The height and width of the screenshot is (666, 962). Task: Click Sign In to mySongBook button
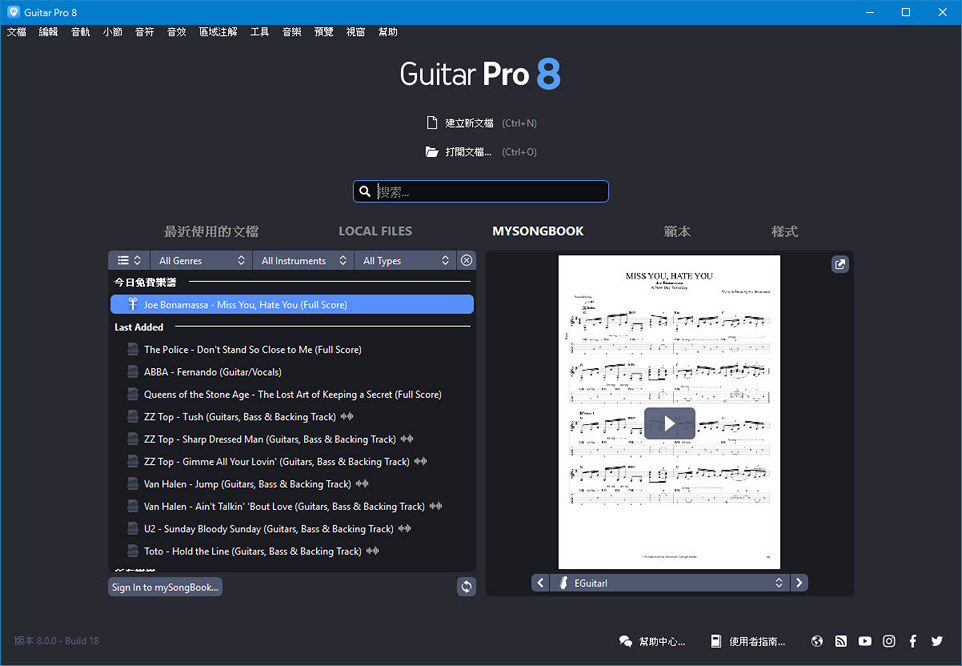[x=164, y=587]
